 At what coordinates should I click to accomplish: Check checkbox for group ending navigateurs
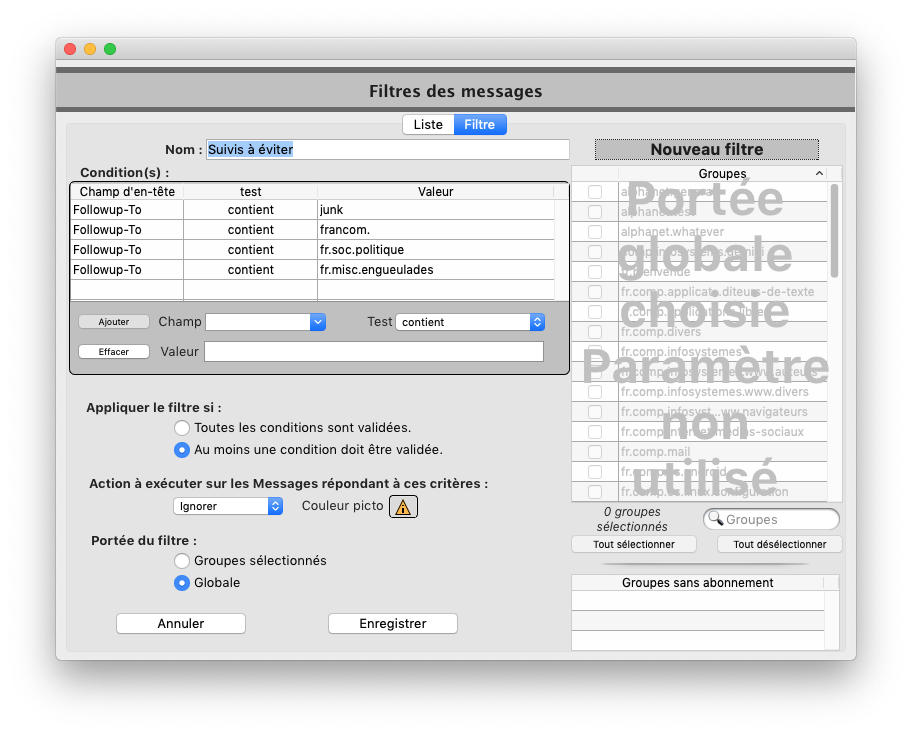coord(594,412)
